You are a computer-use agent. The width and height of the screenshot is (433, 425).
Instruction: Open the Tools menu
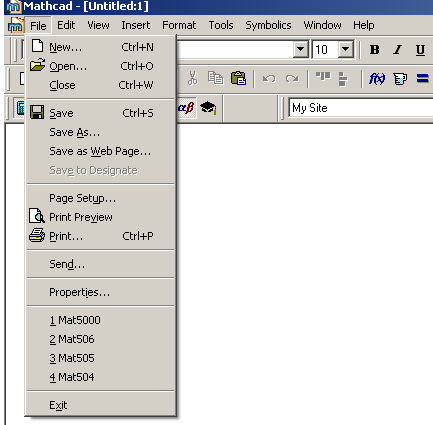point(221,25)
